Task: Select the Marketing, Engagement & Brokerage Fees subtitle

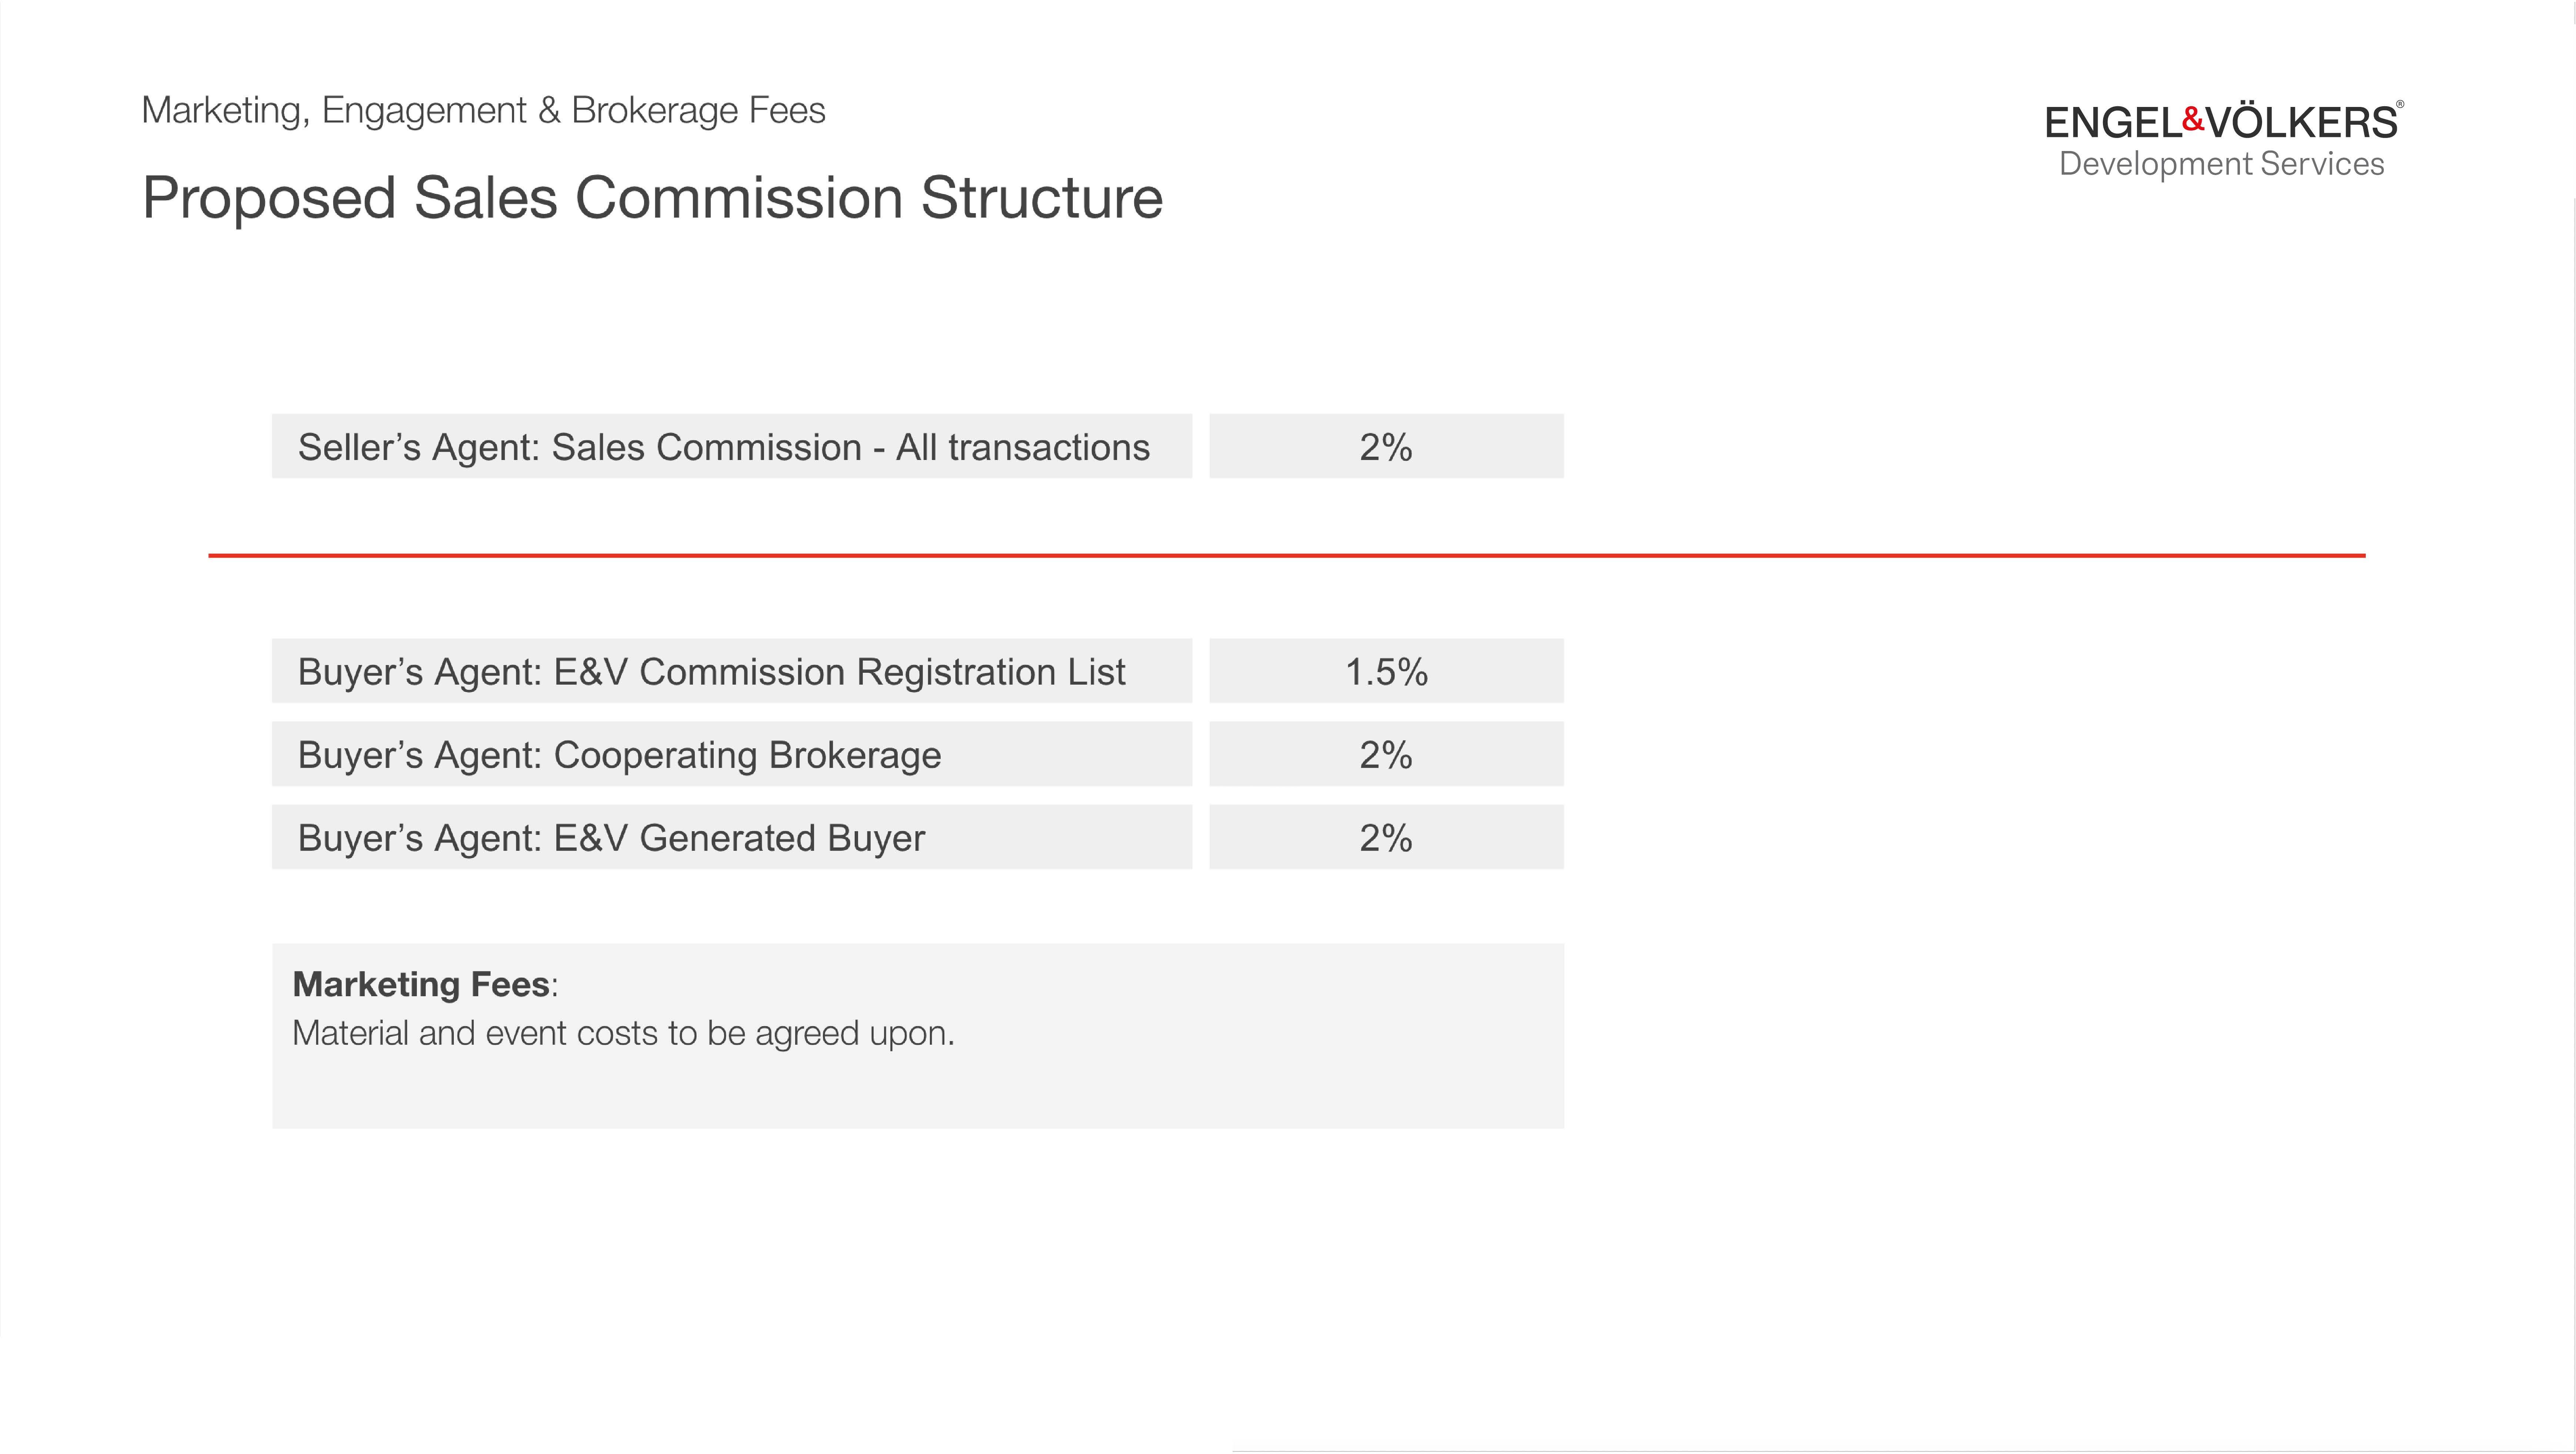Action: coord(483,110)
